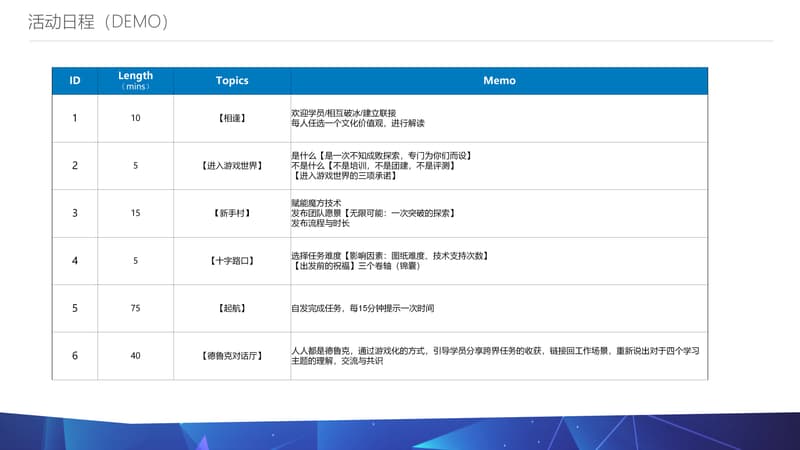Viewport: 800px width, 450px height.
Task: Click the 【十字路口】 topic cell
Action: [x=231, y=261]
